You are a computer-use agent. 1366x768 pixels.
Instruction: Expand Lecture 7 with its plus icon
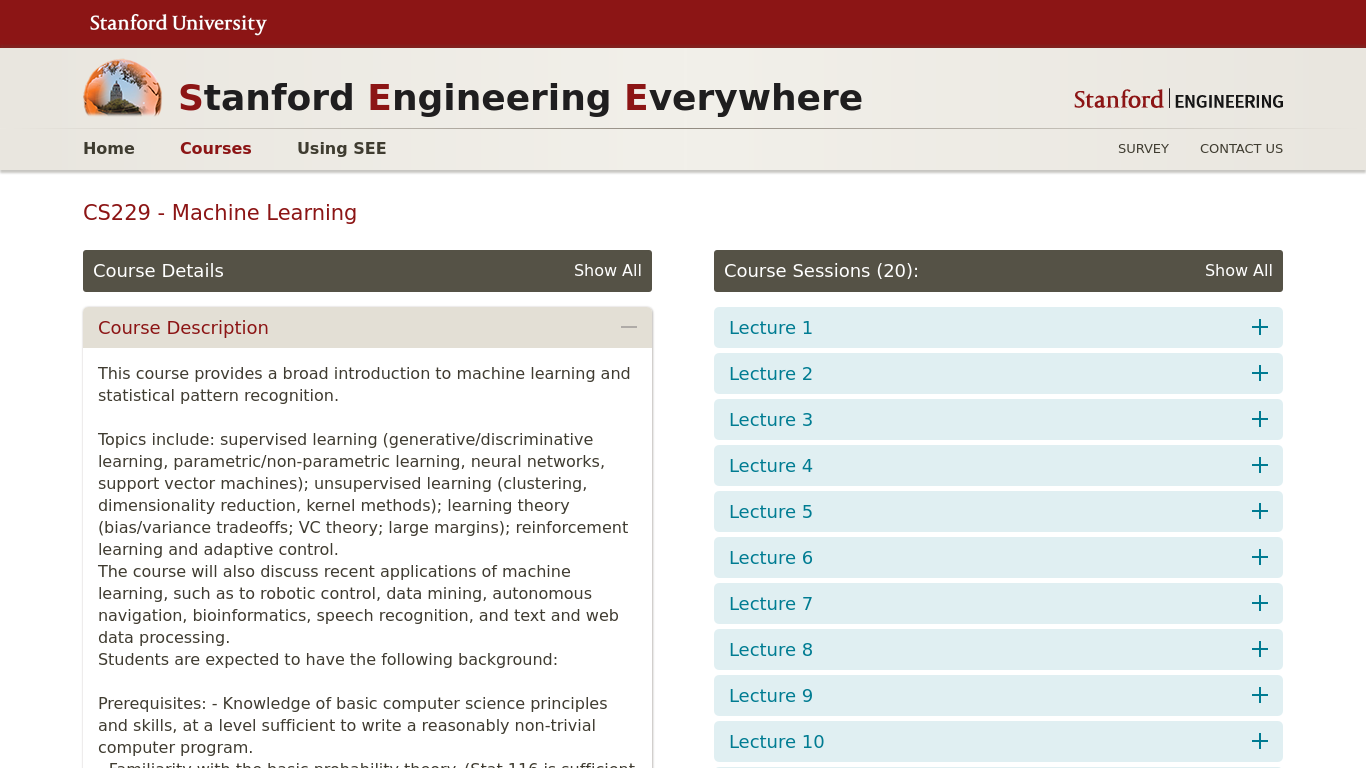(1260, 603)
